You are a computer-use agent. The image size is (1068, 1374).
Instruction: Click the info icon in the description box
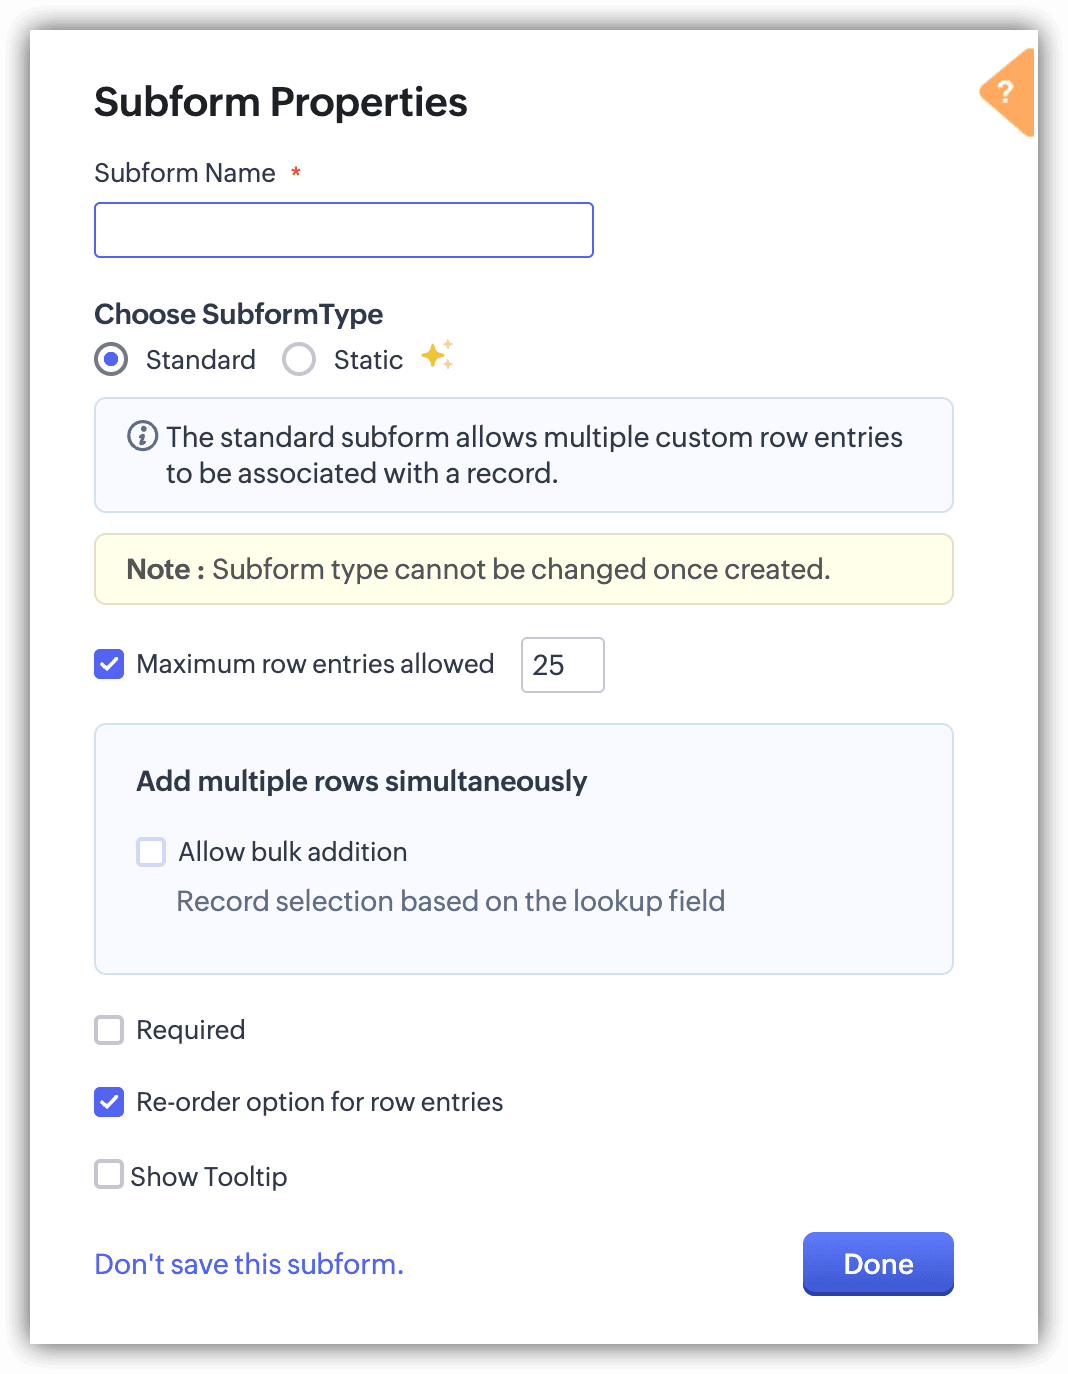pos(142,436)
